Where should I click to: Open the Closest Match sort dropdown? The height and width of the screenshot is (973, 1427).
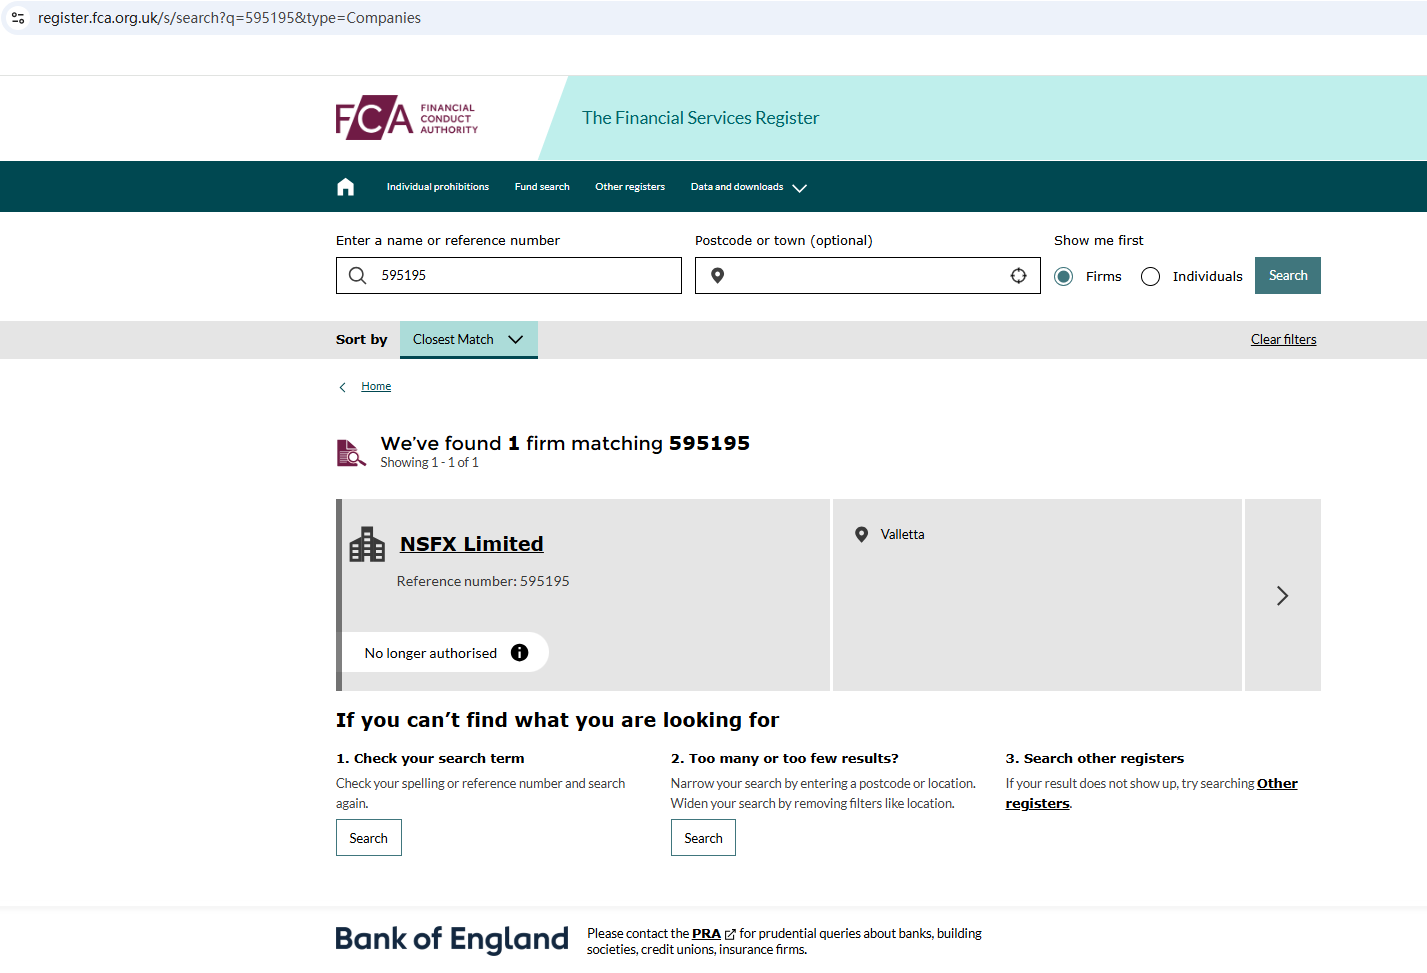[x=469, y=340]
